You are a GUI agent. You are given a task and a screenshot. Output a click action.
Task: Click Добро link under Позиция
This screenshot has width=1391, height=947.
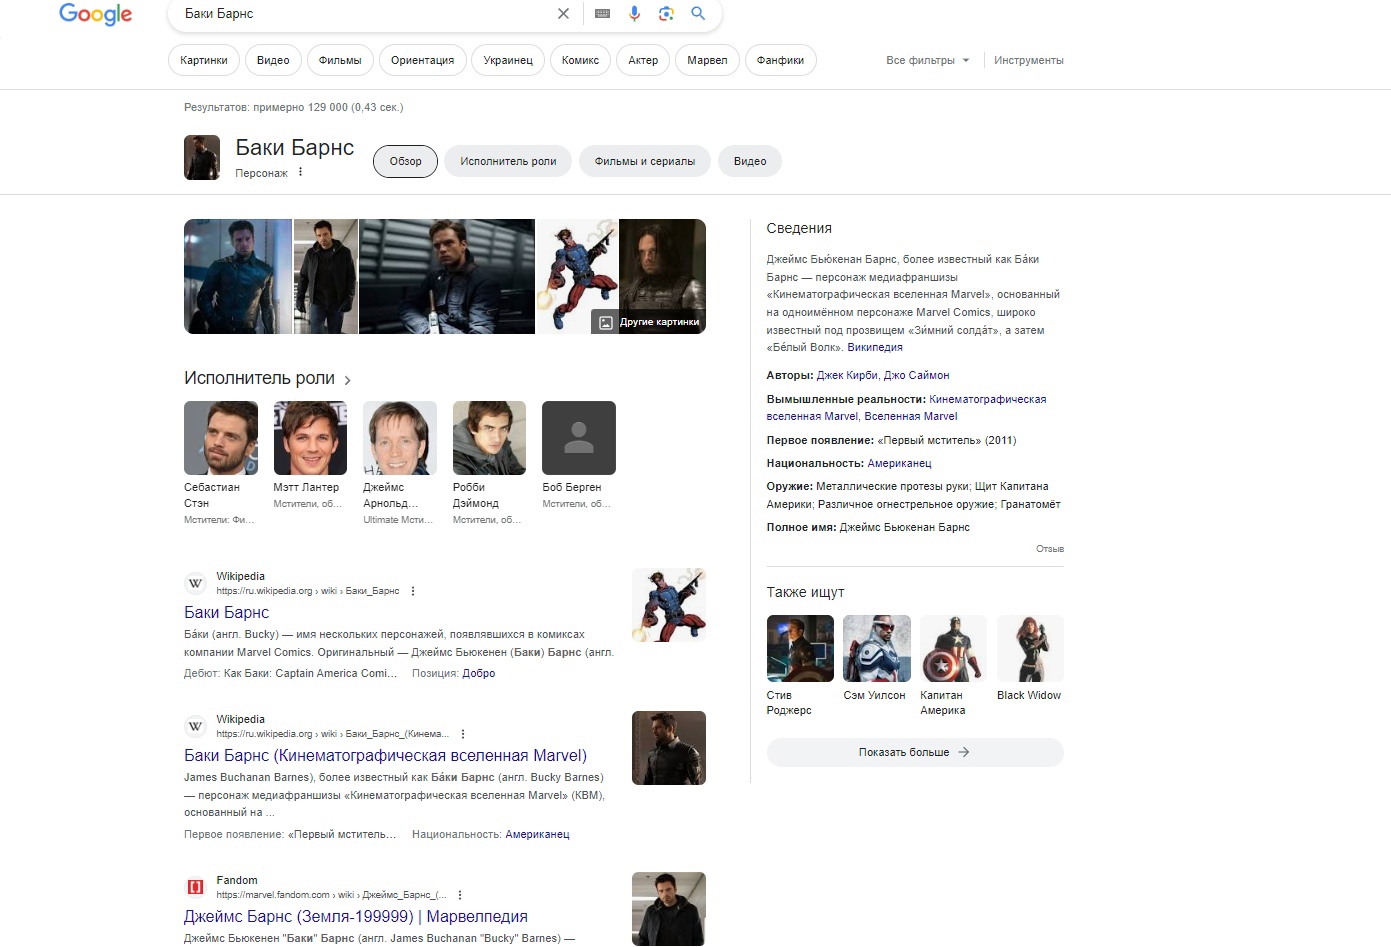(479, 673)
